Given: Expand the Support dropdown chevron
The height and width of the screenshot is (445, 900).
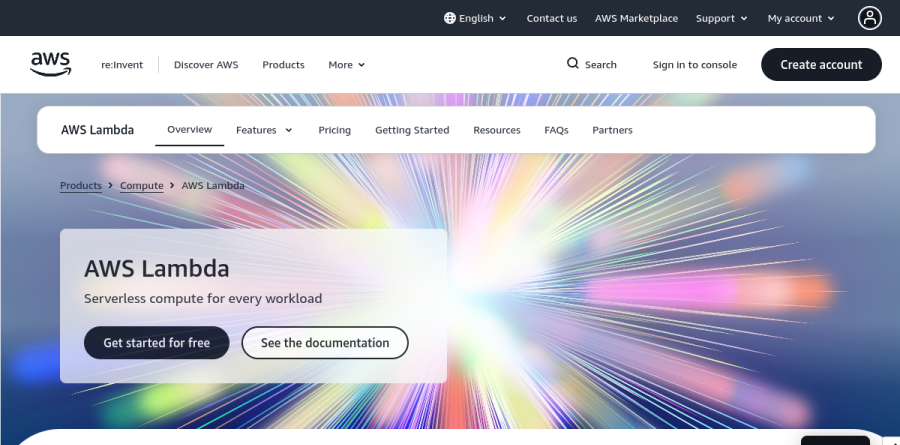Looking at the screenshot, I should pyautogui.click(x=744, y=18).
